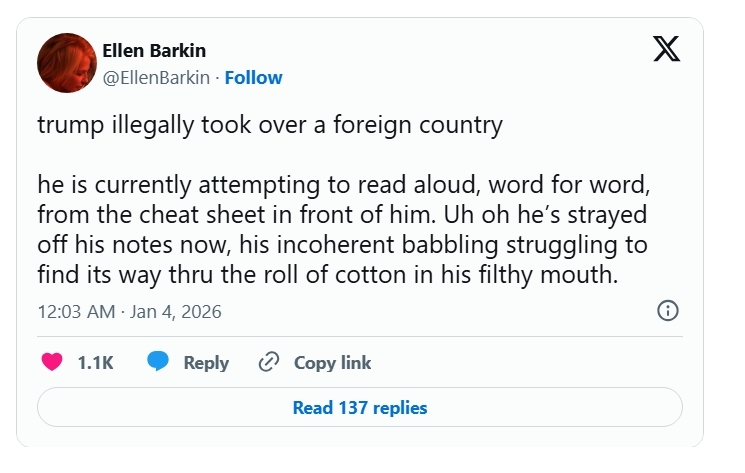Open the @EllenBarkin handle link

[x=156, y=77]
